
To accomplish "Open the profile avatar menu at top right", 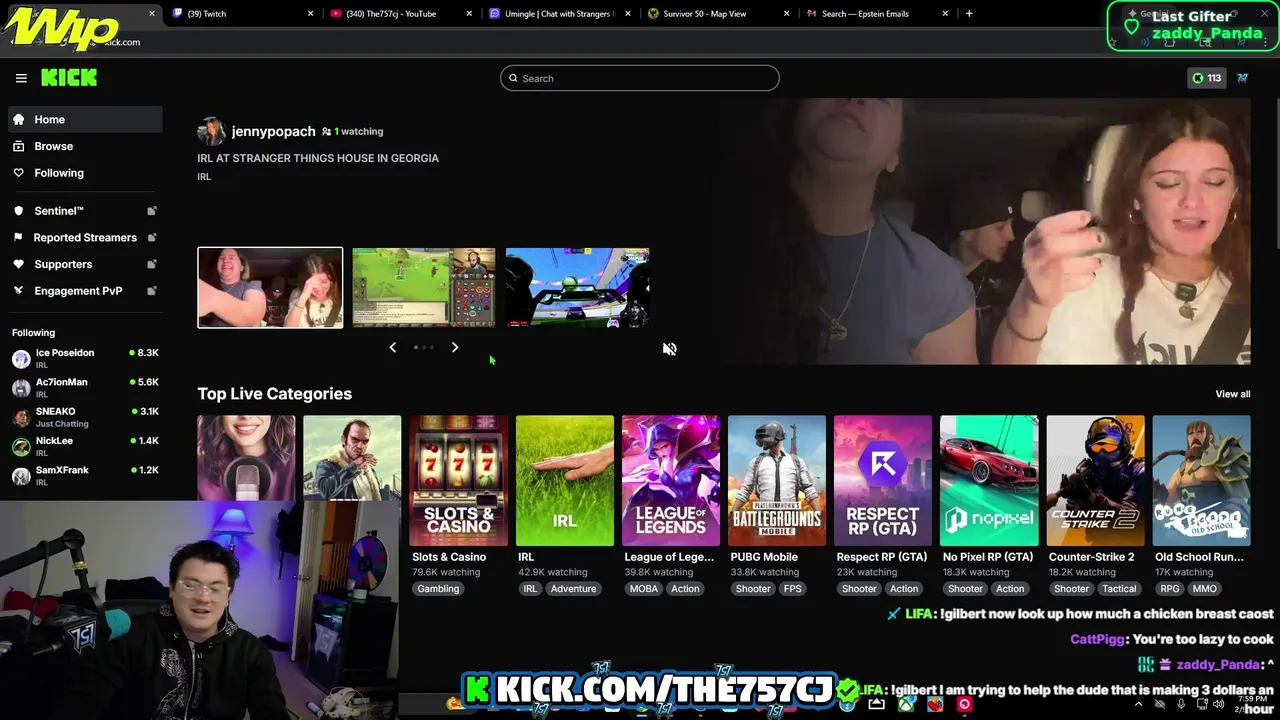I will 1242,78.
